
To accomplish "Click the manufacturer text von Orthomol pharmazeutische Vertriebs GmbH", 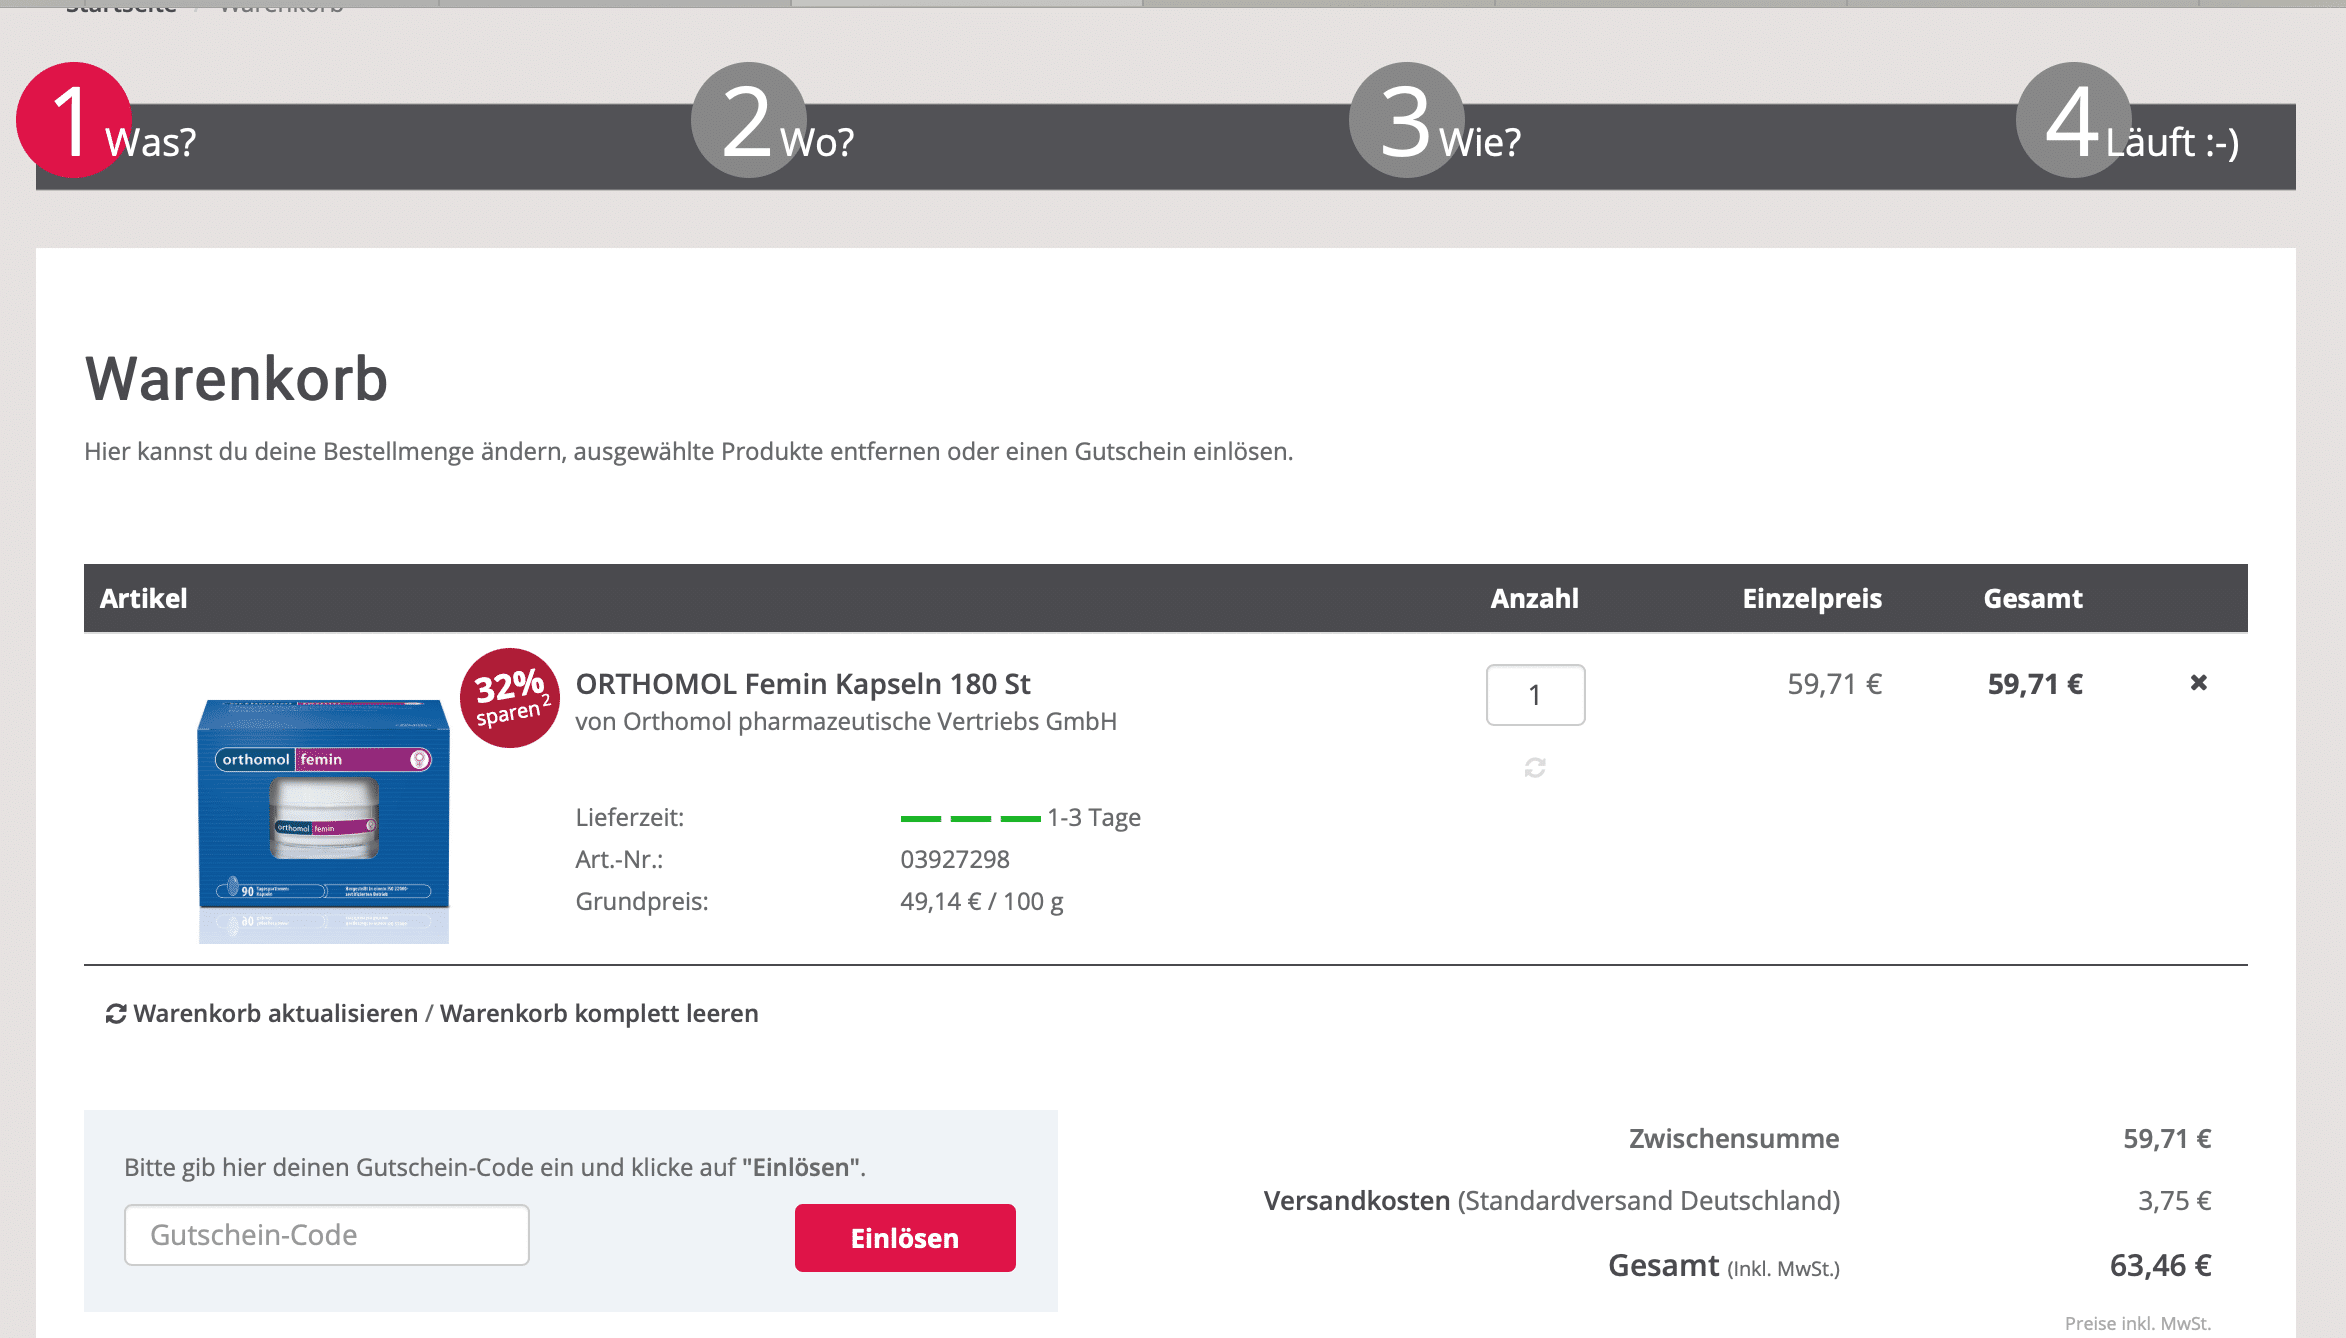I will [846, 722].
